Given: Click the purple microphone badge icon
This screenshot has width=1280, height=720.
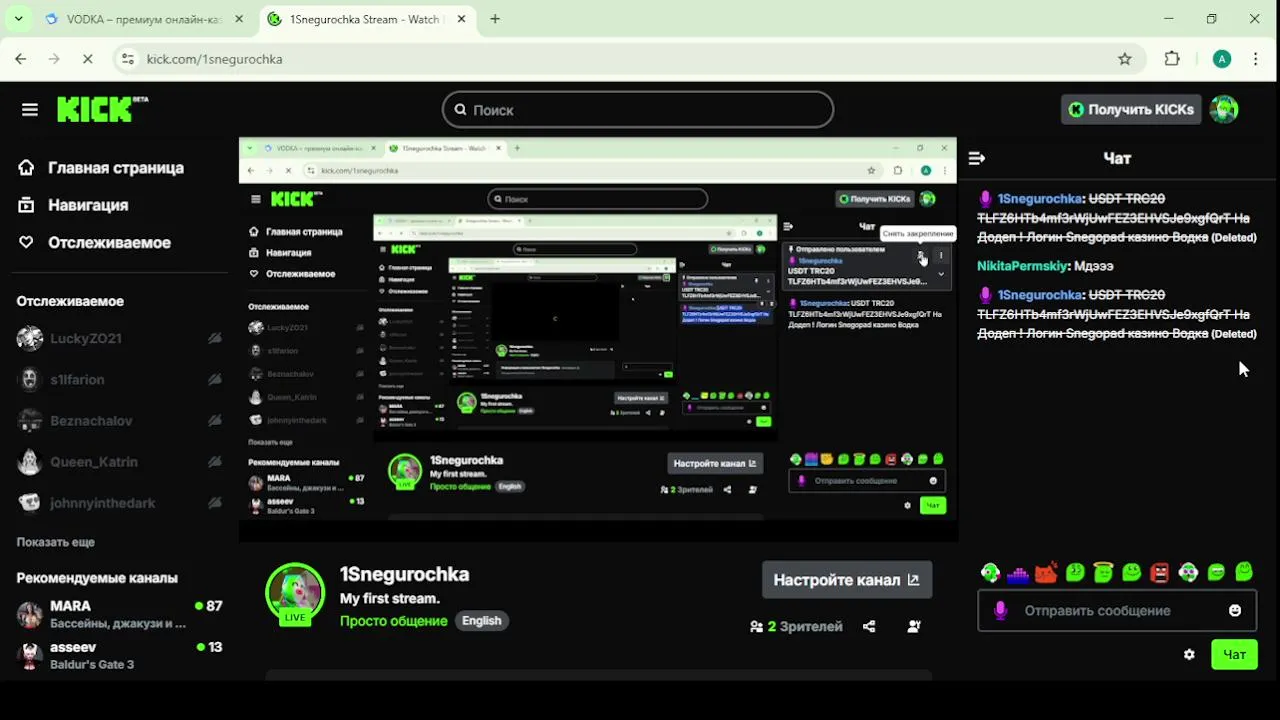Looking at the screenshot, I should click(1000, 611).
